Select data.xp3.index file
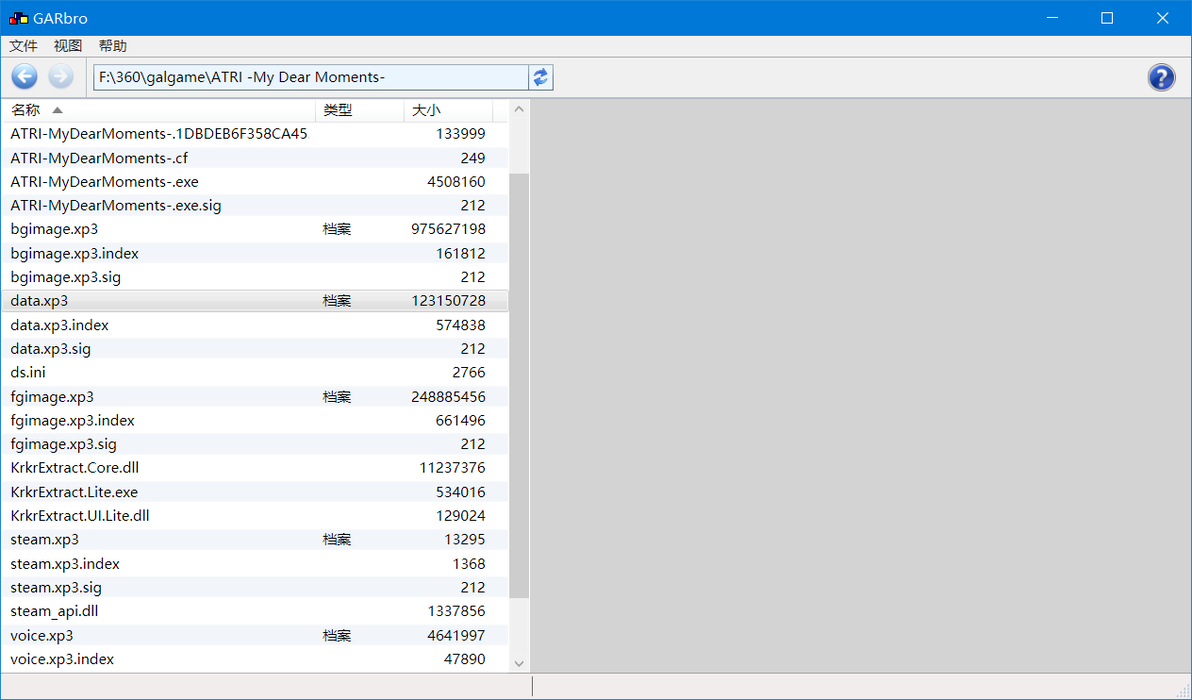The image size is (1192, 700). point(255,325)
